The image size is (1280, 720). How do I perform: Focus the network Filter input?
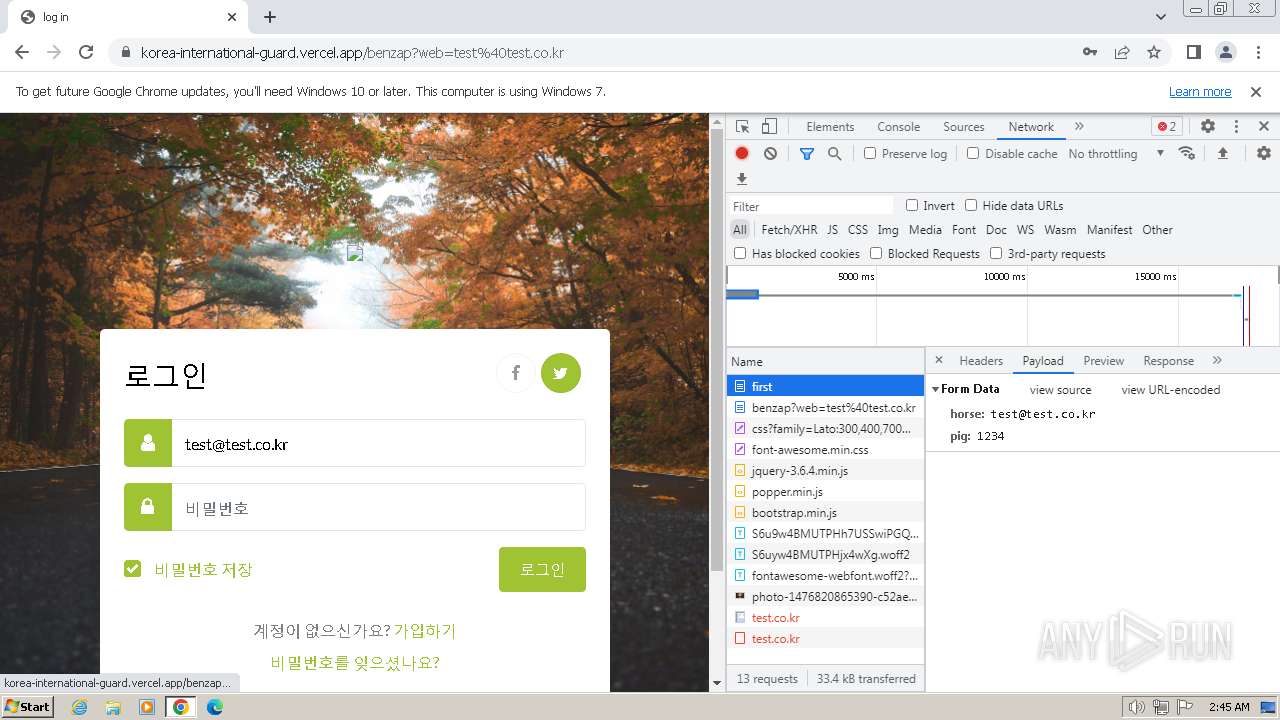810,206
